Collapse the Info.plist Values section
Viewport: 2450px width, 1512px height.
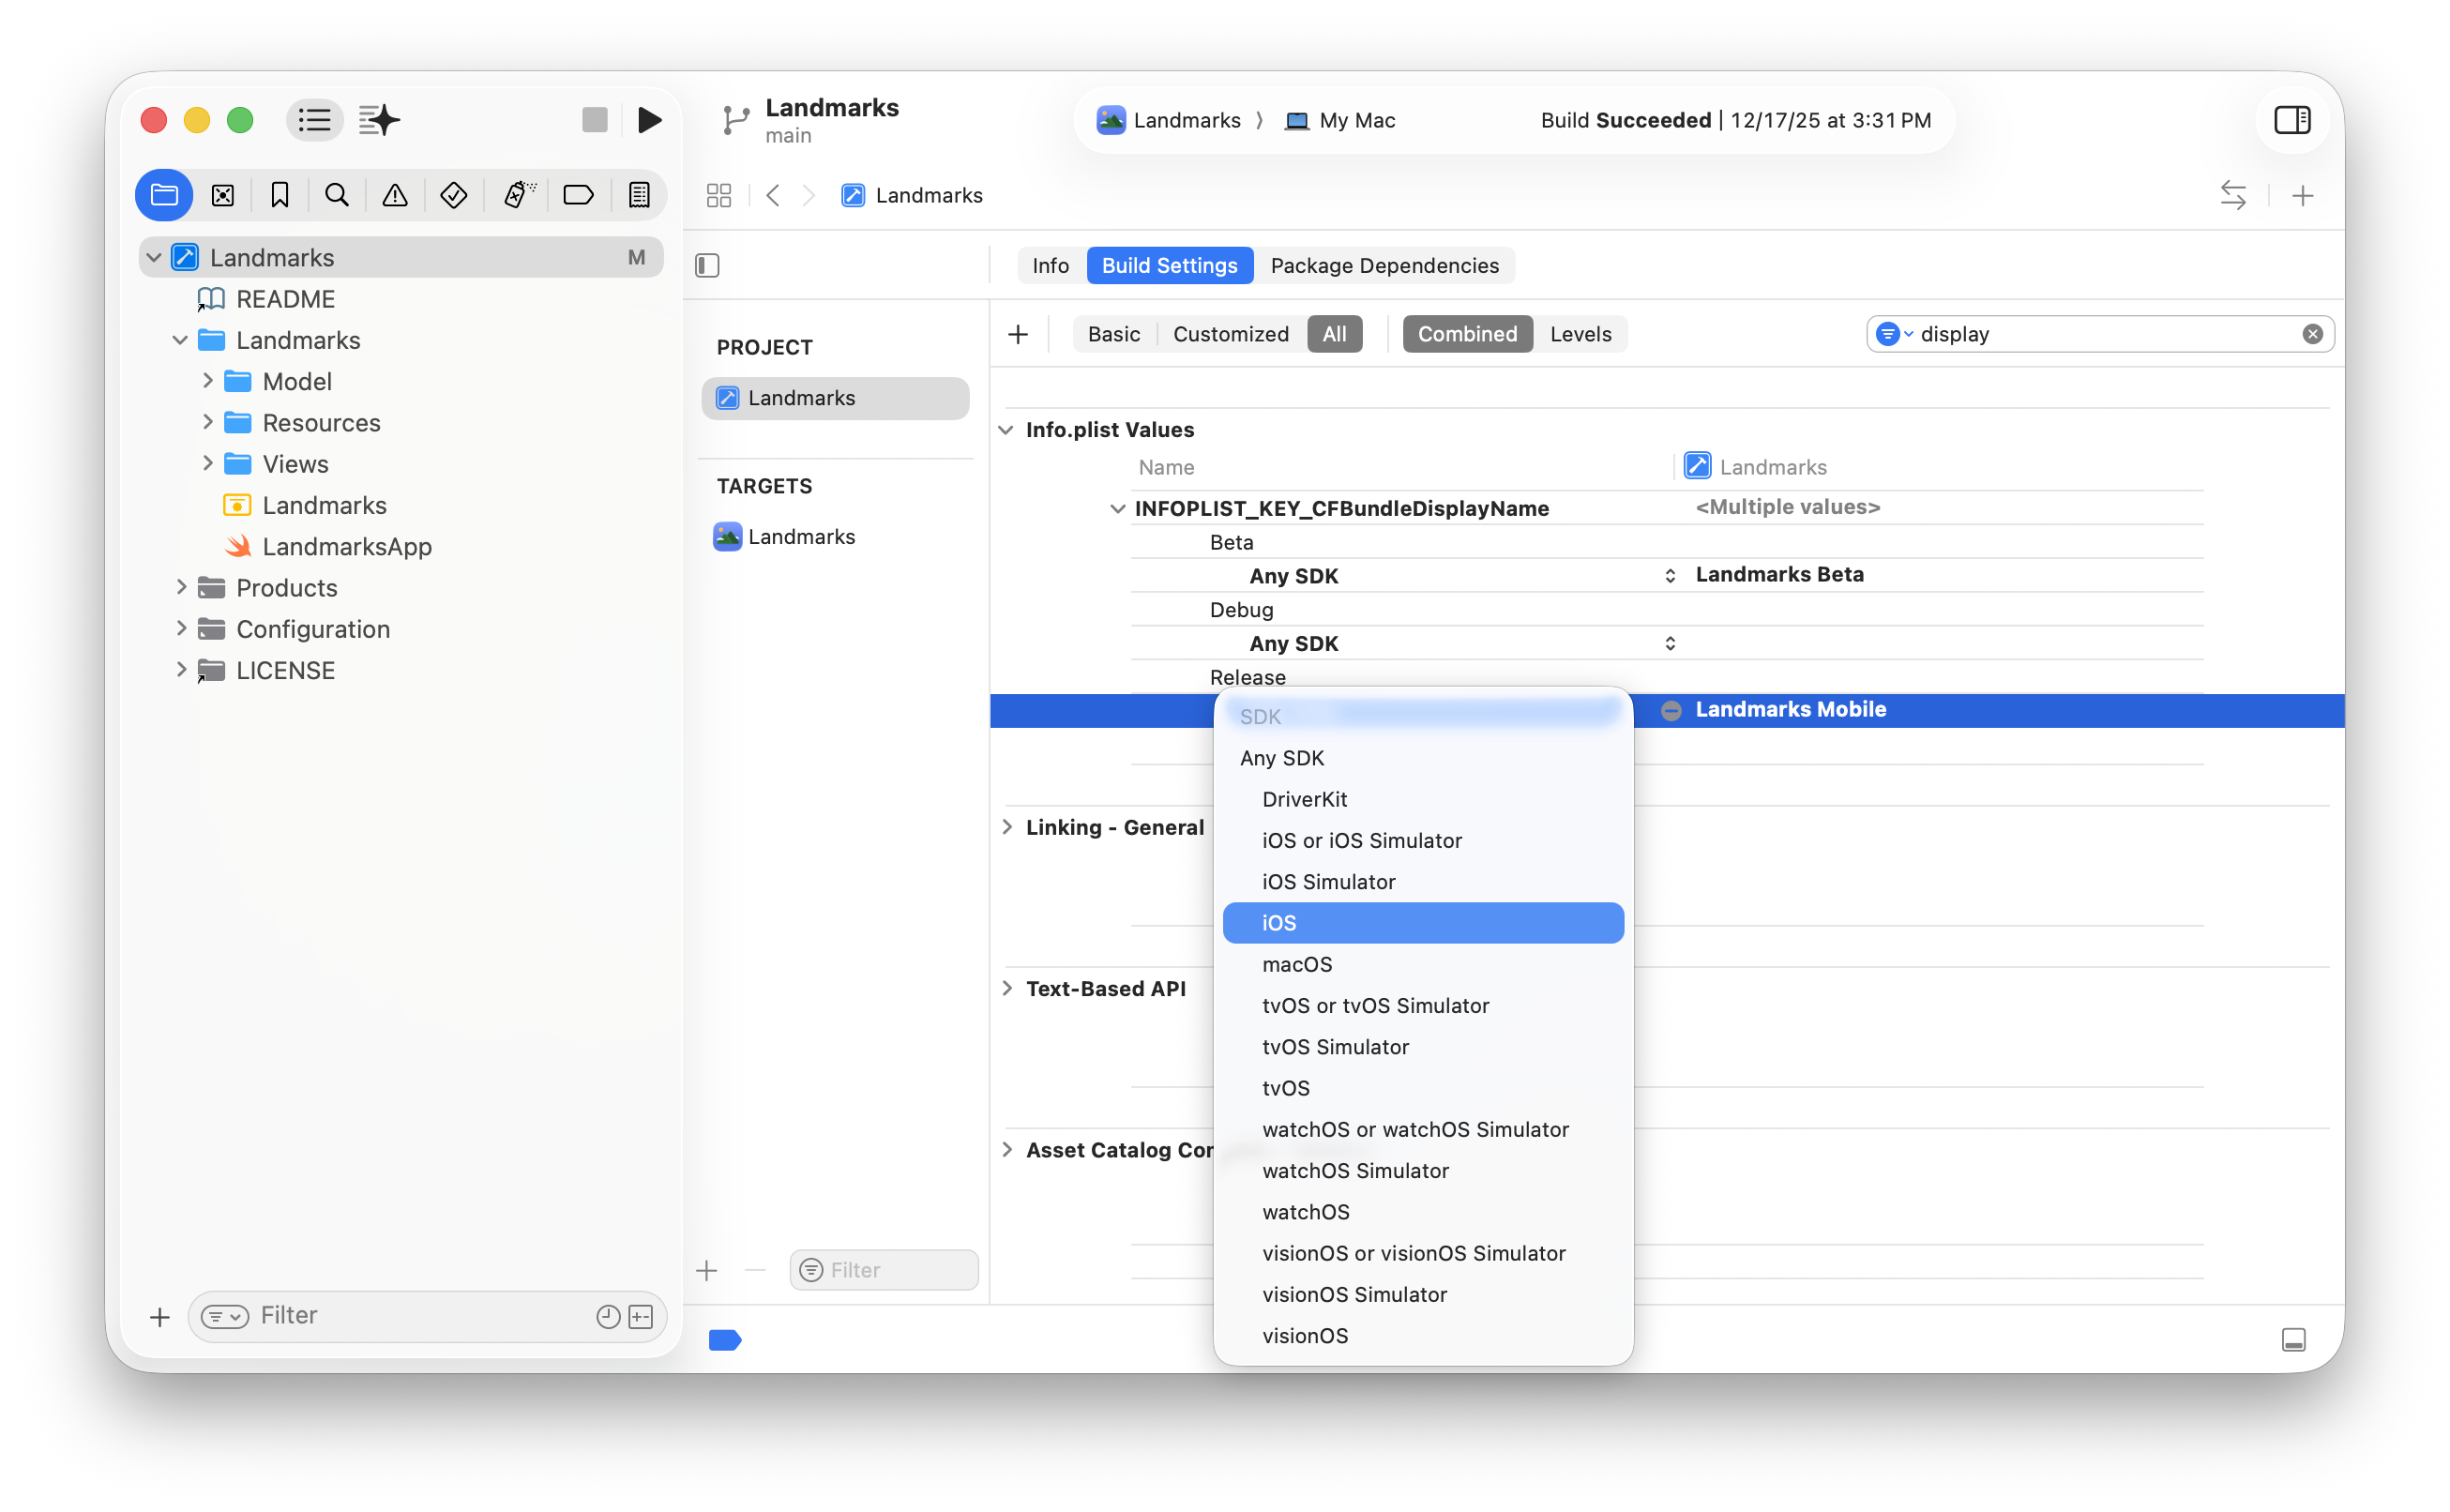1006,430
